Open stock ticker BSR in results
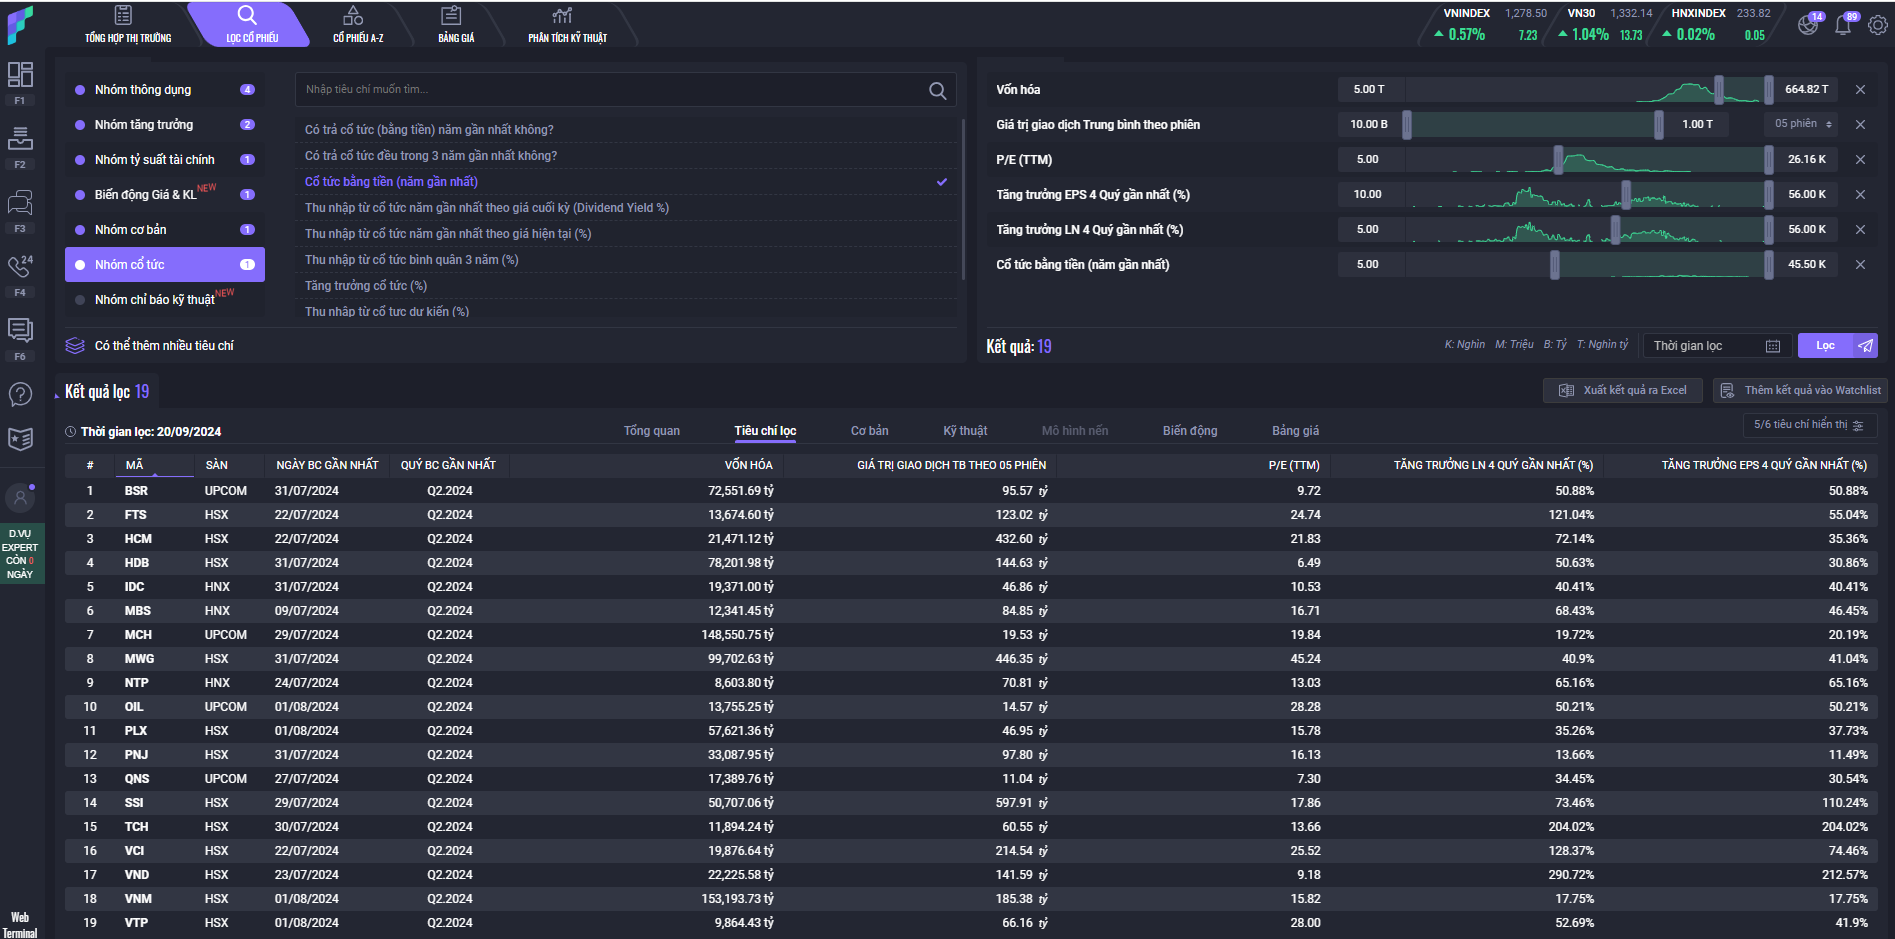This screenshot has width=1895, height=939. coord(136,491)
